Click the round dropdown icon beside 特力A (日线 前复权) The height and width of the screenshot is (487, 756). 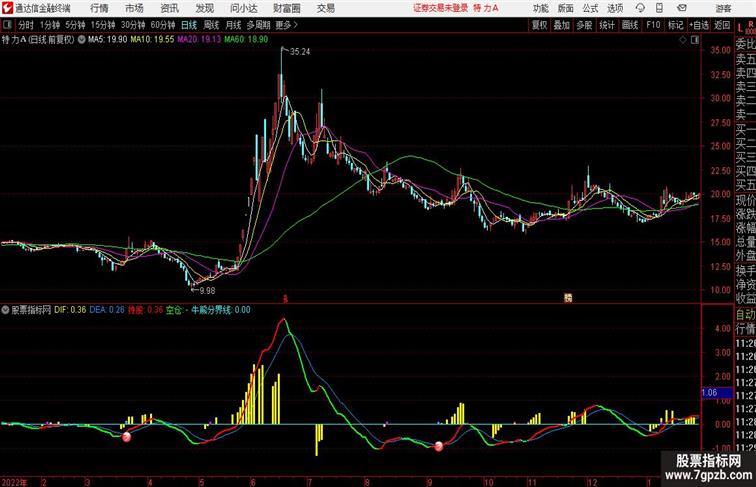click(81, 40)
